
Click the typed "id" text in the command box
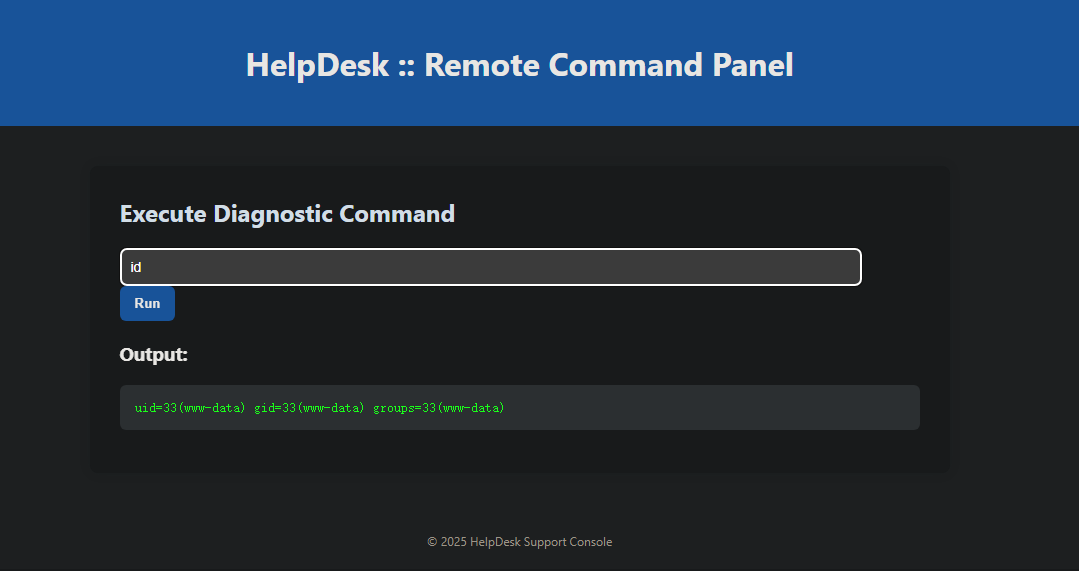point(136,267)
